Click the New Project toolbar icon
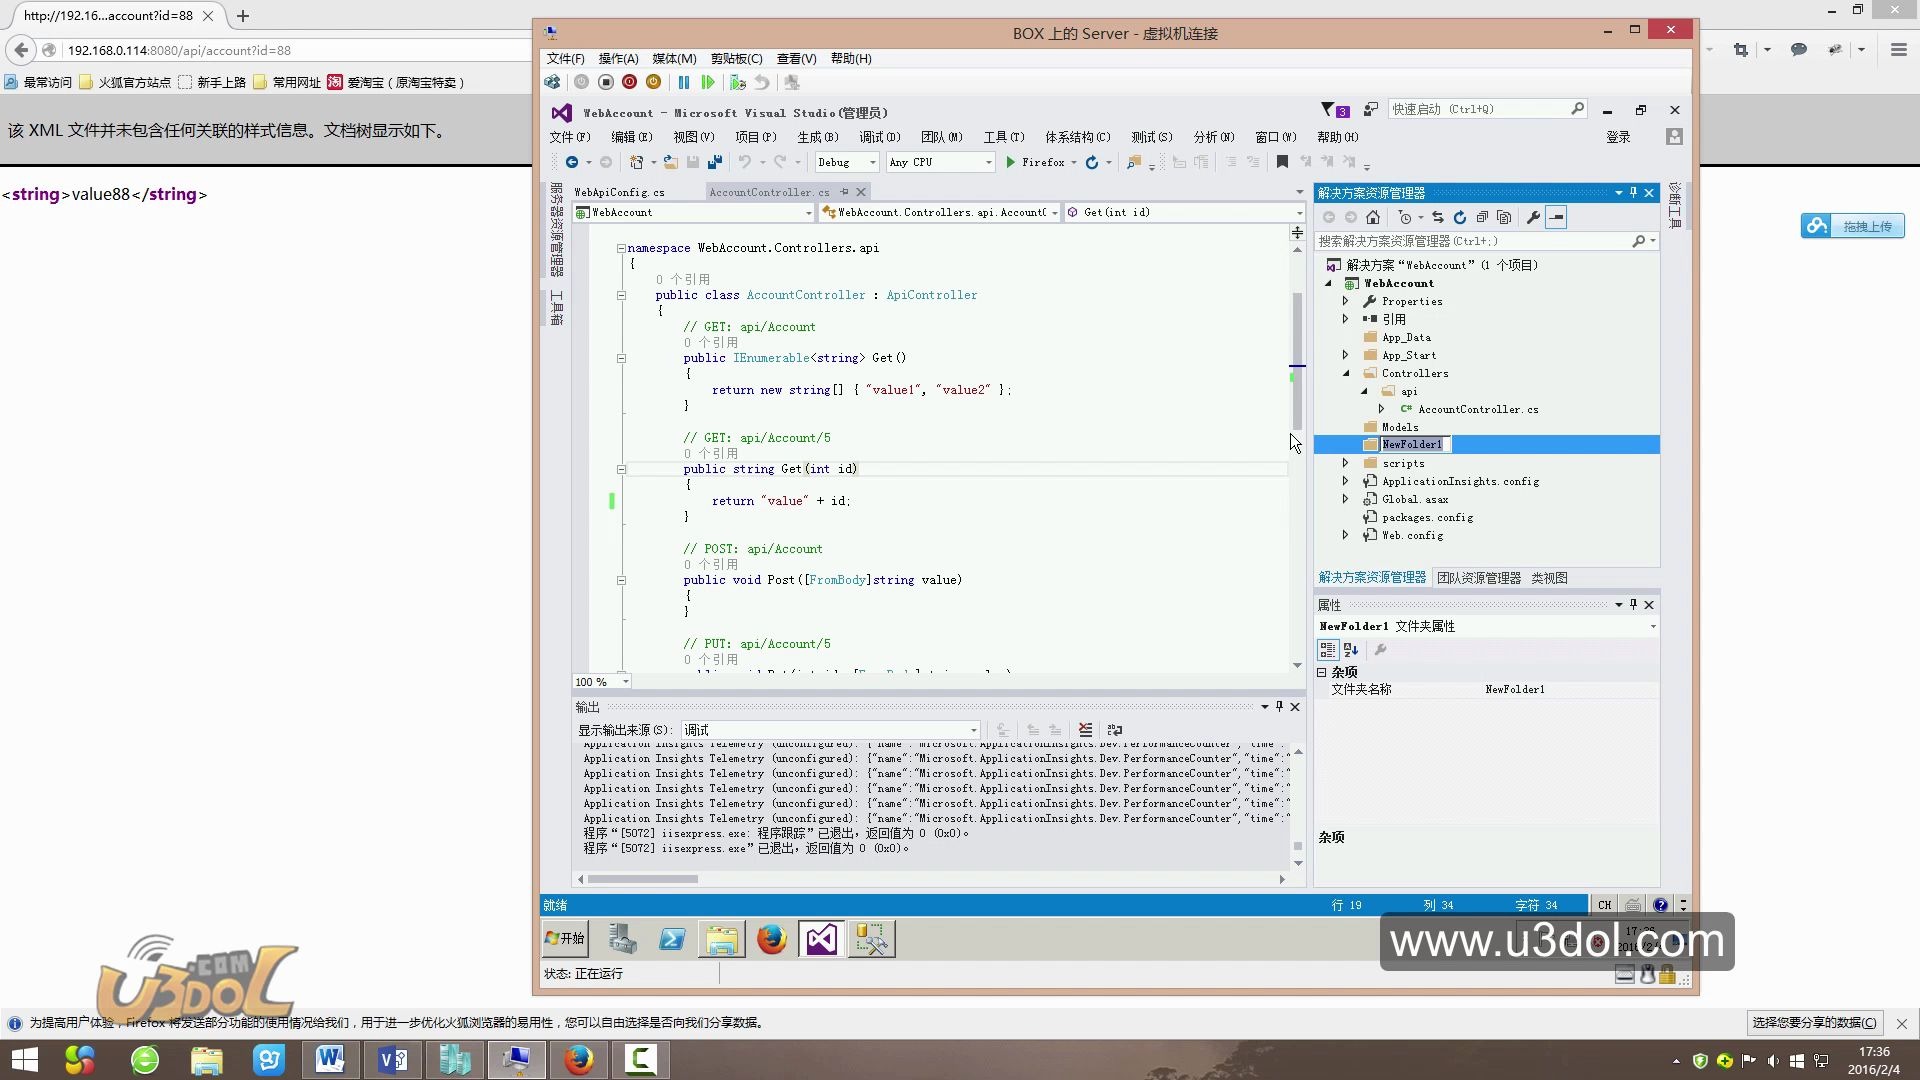 [x=637, y=162]
